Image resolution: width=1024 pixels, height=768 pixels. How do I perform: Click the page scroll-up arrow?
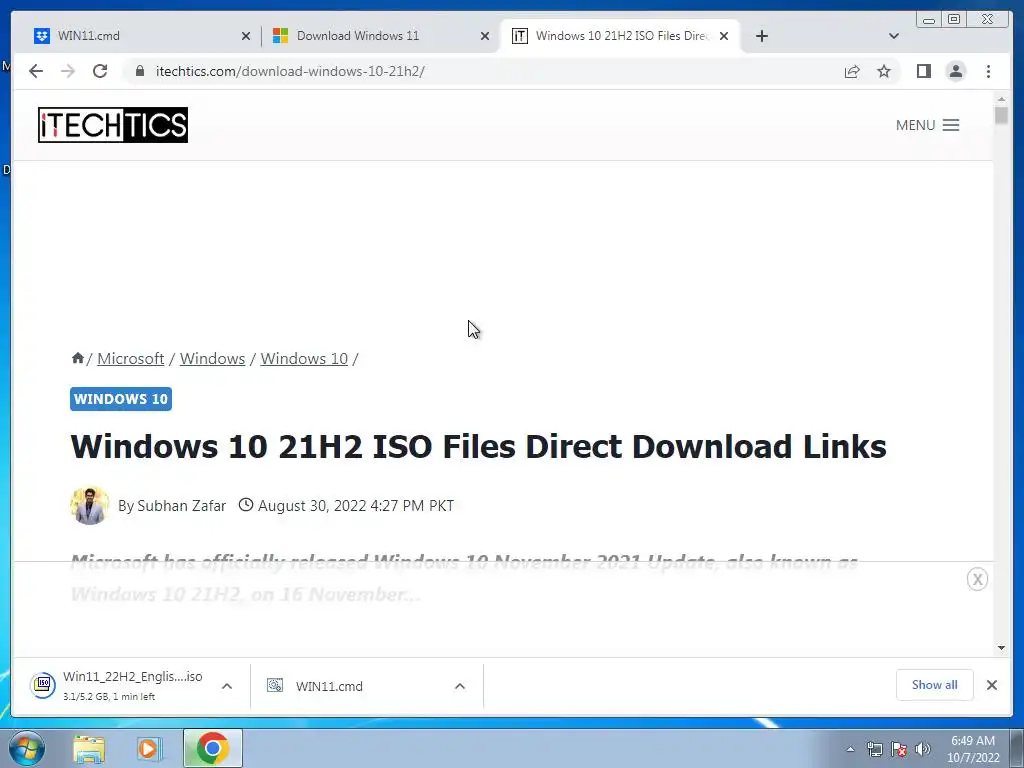1001,99
